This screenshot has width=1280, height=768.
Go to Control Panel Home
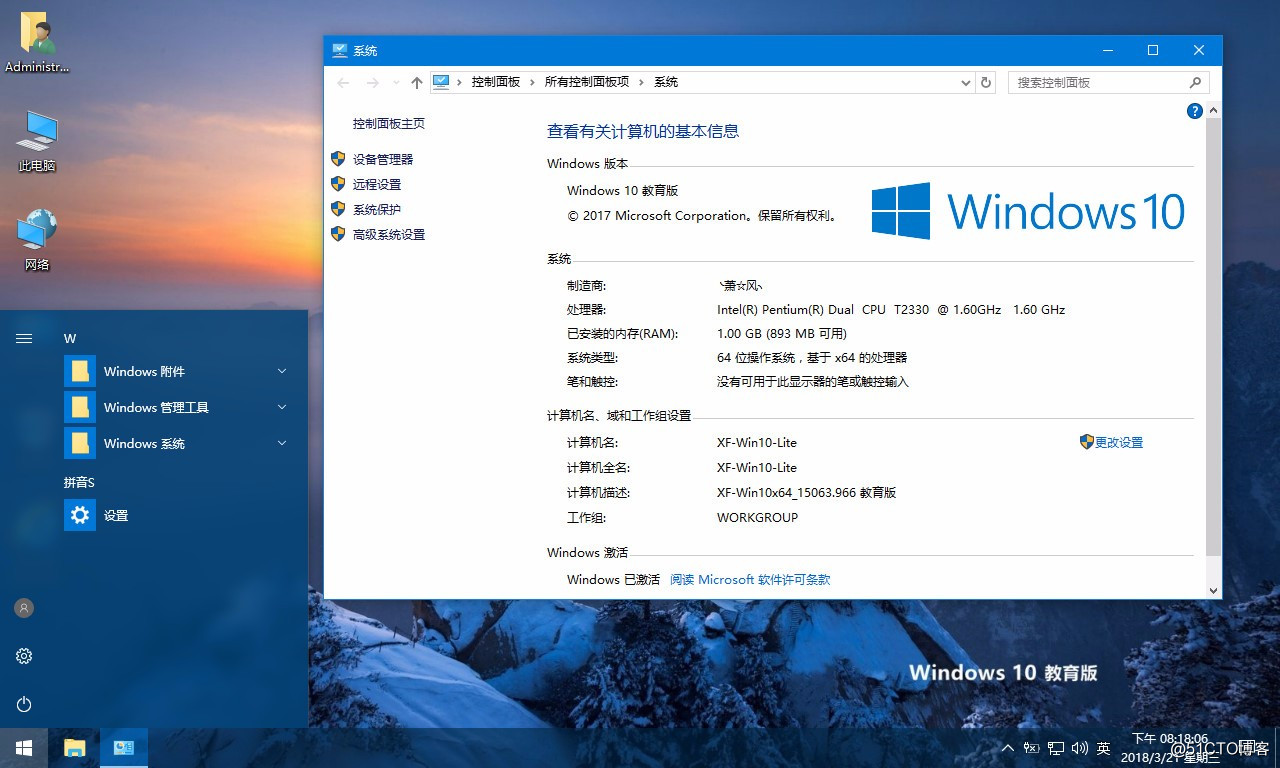tap(389, 123)
